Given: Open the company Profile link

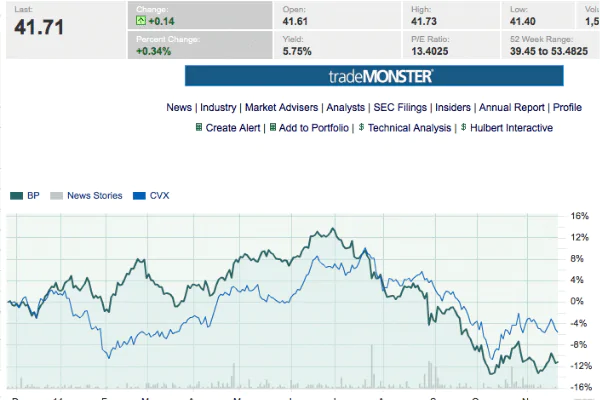Looking at the screenshot, I should 567,108.
